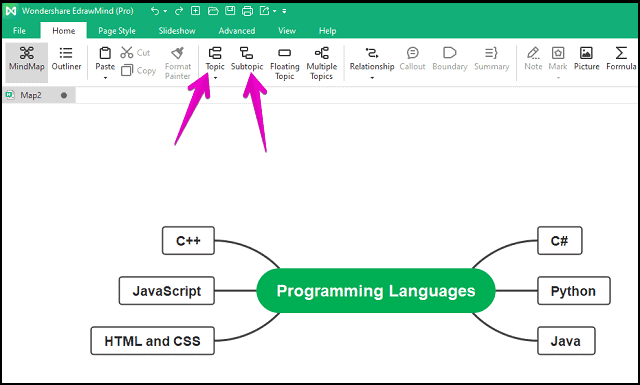Click the New document plus icon
Screen dimensions: 640x385
tap(196, 11)
